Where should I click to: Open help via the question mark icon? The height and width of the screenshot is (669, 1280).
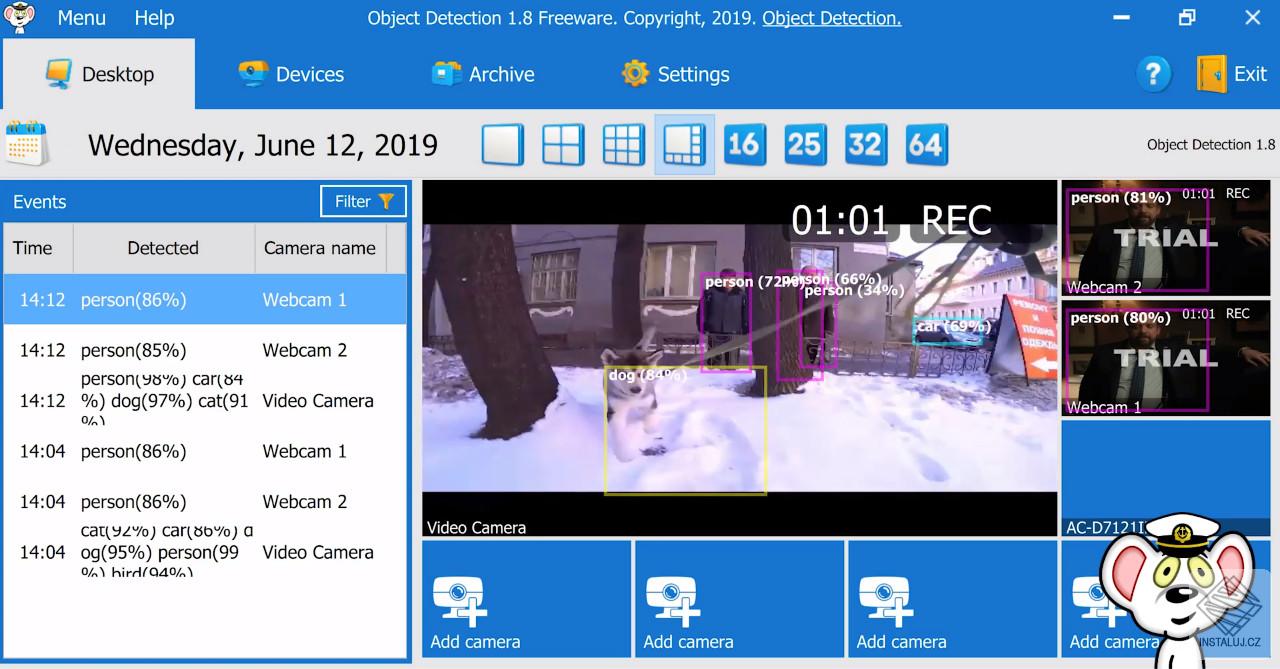pos(1152,73)
